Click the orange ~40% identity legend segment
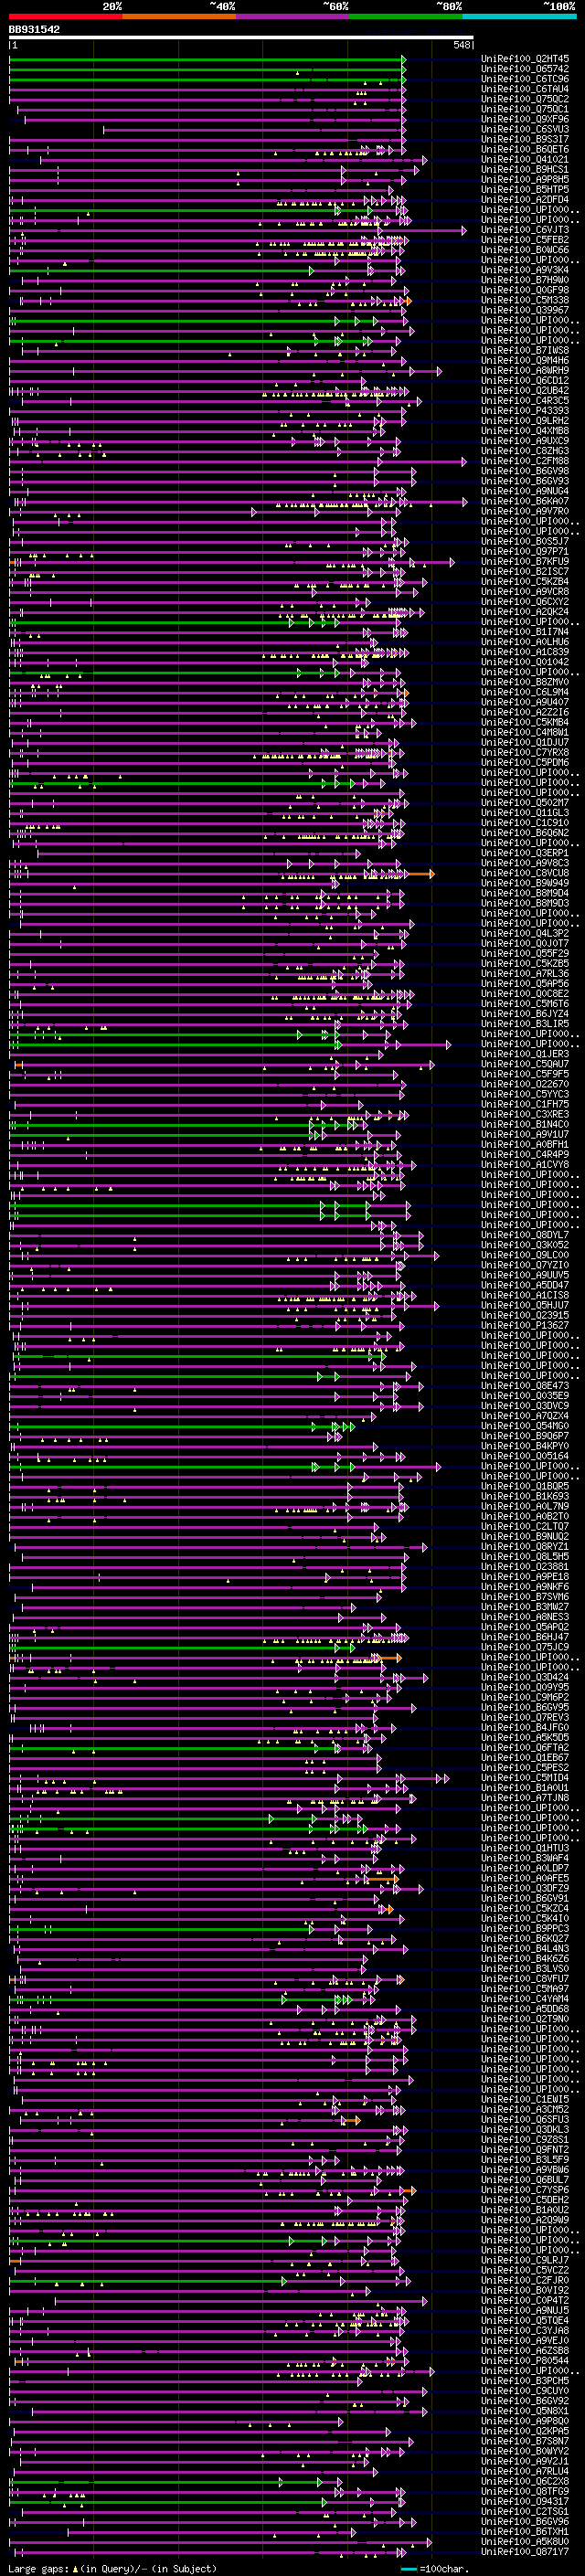 [x=179, y=16]
